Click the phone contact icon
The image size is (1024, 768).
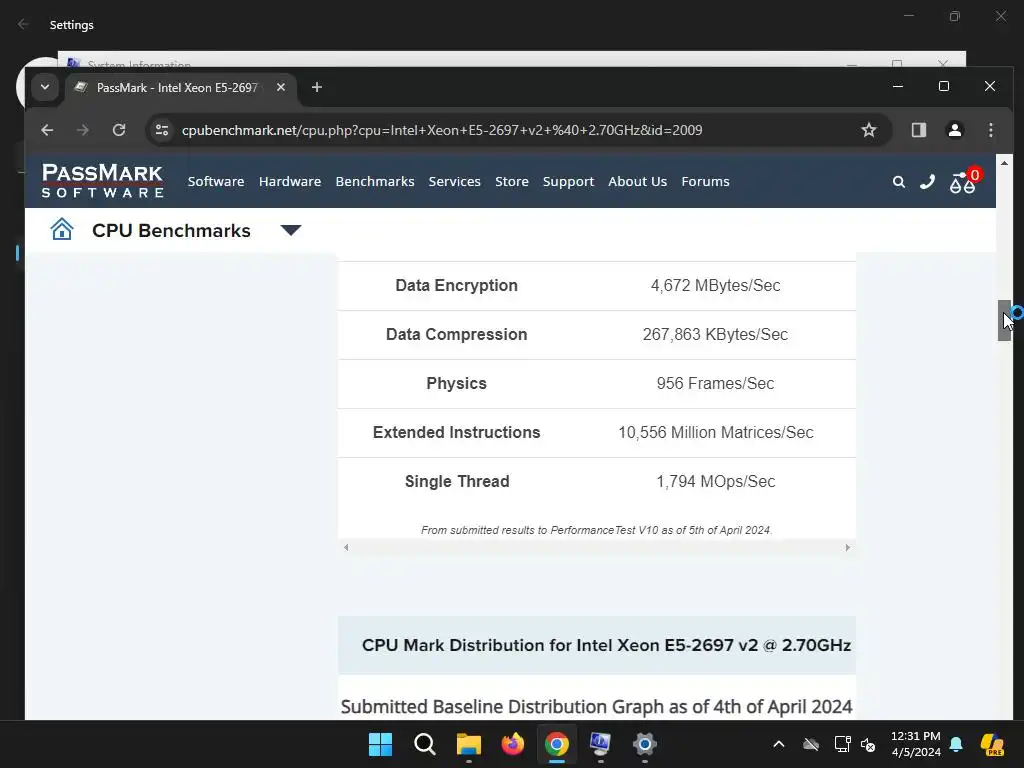(927, 182)
